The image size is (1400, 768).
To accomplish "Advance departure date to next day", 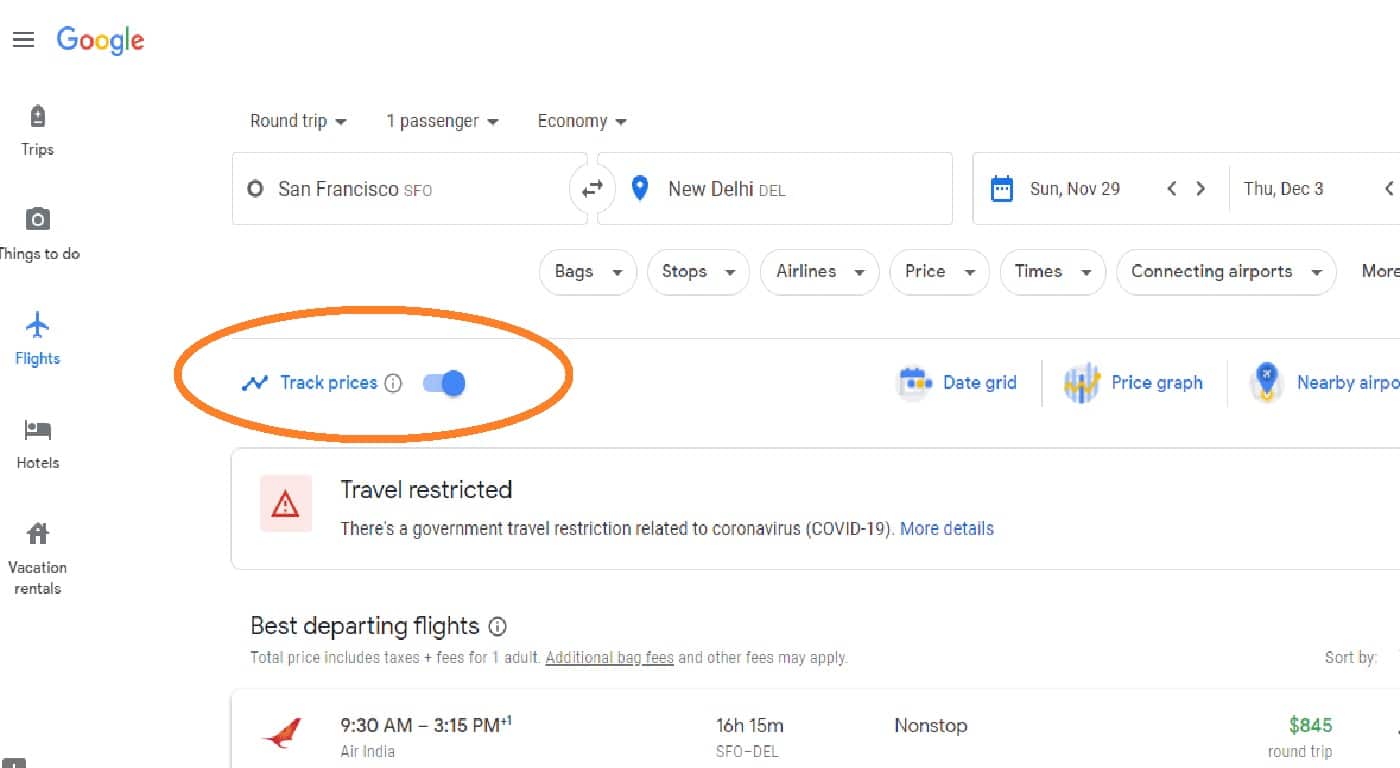I will click(1200, 188).
